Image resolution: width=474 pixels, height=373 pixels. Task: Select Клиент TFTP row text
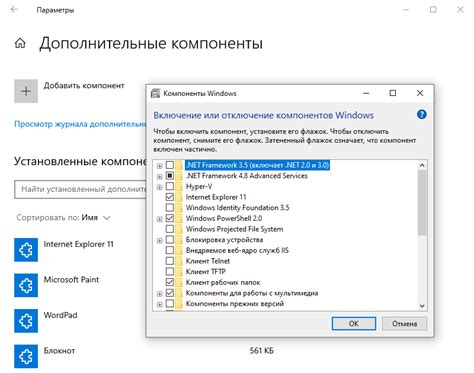(x=206, y=272)
